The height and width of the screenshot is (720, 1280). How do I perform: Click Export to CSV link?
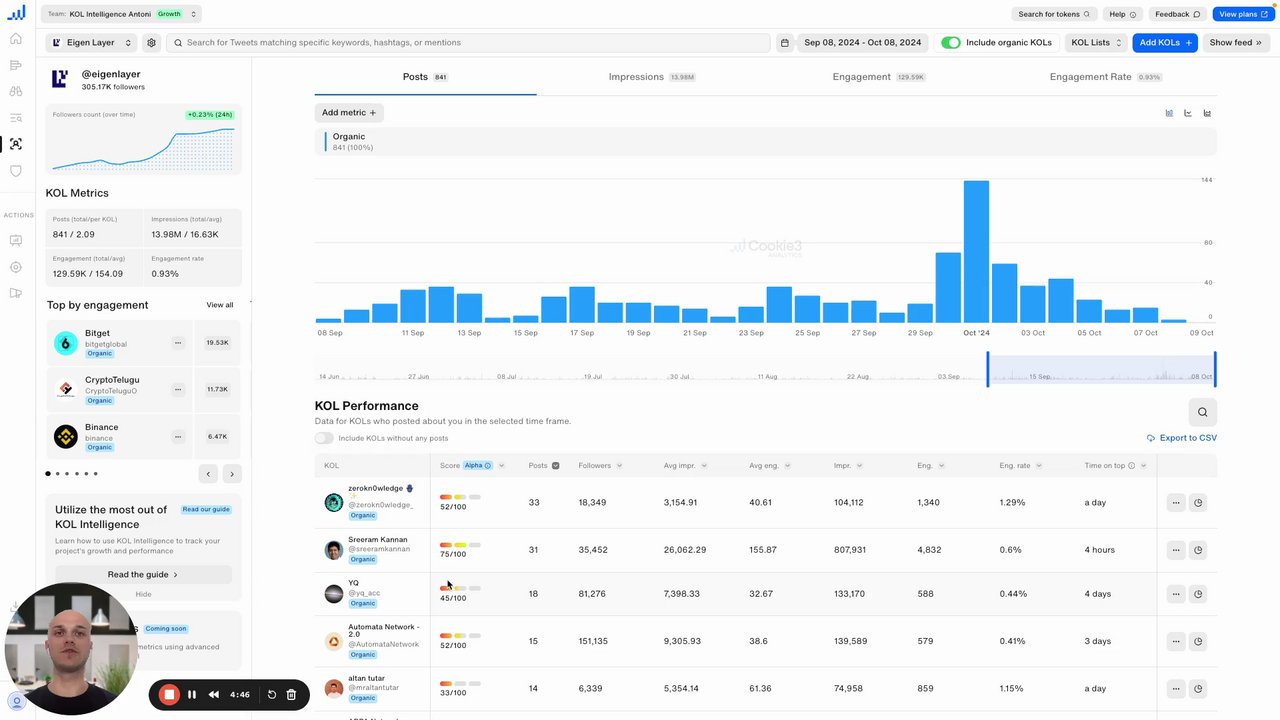coord(1182,438)
